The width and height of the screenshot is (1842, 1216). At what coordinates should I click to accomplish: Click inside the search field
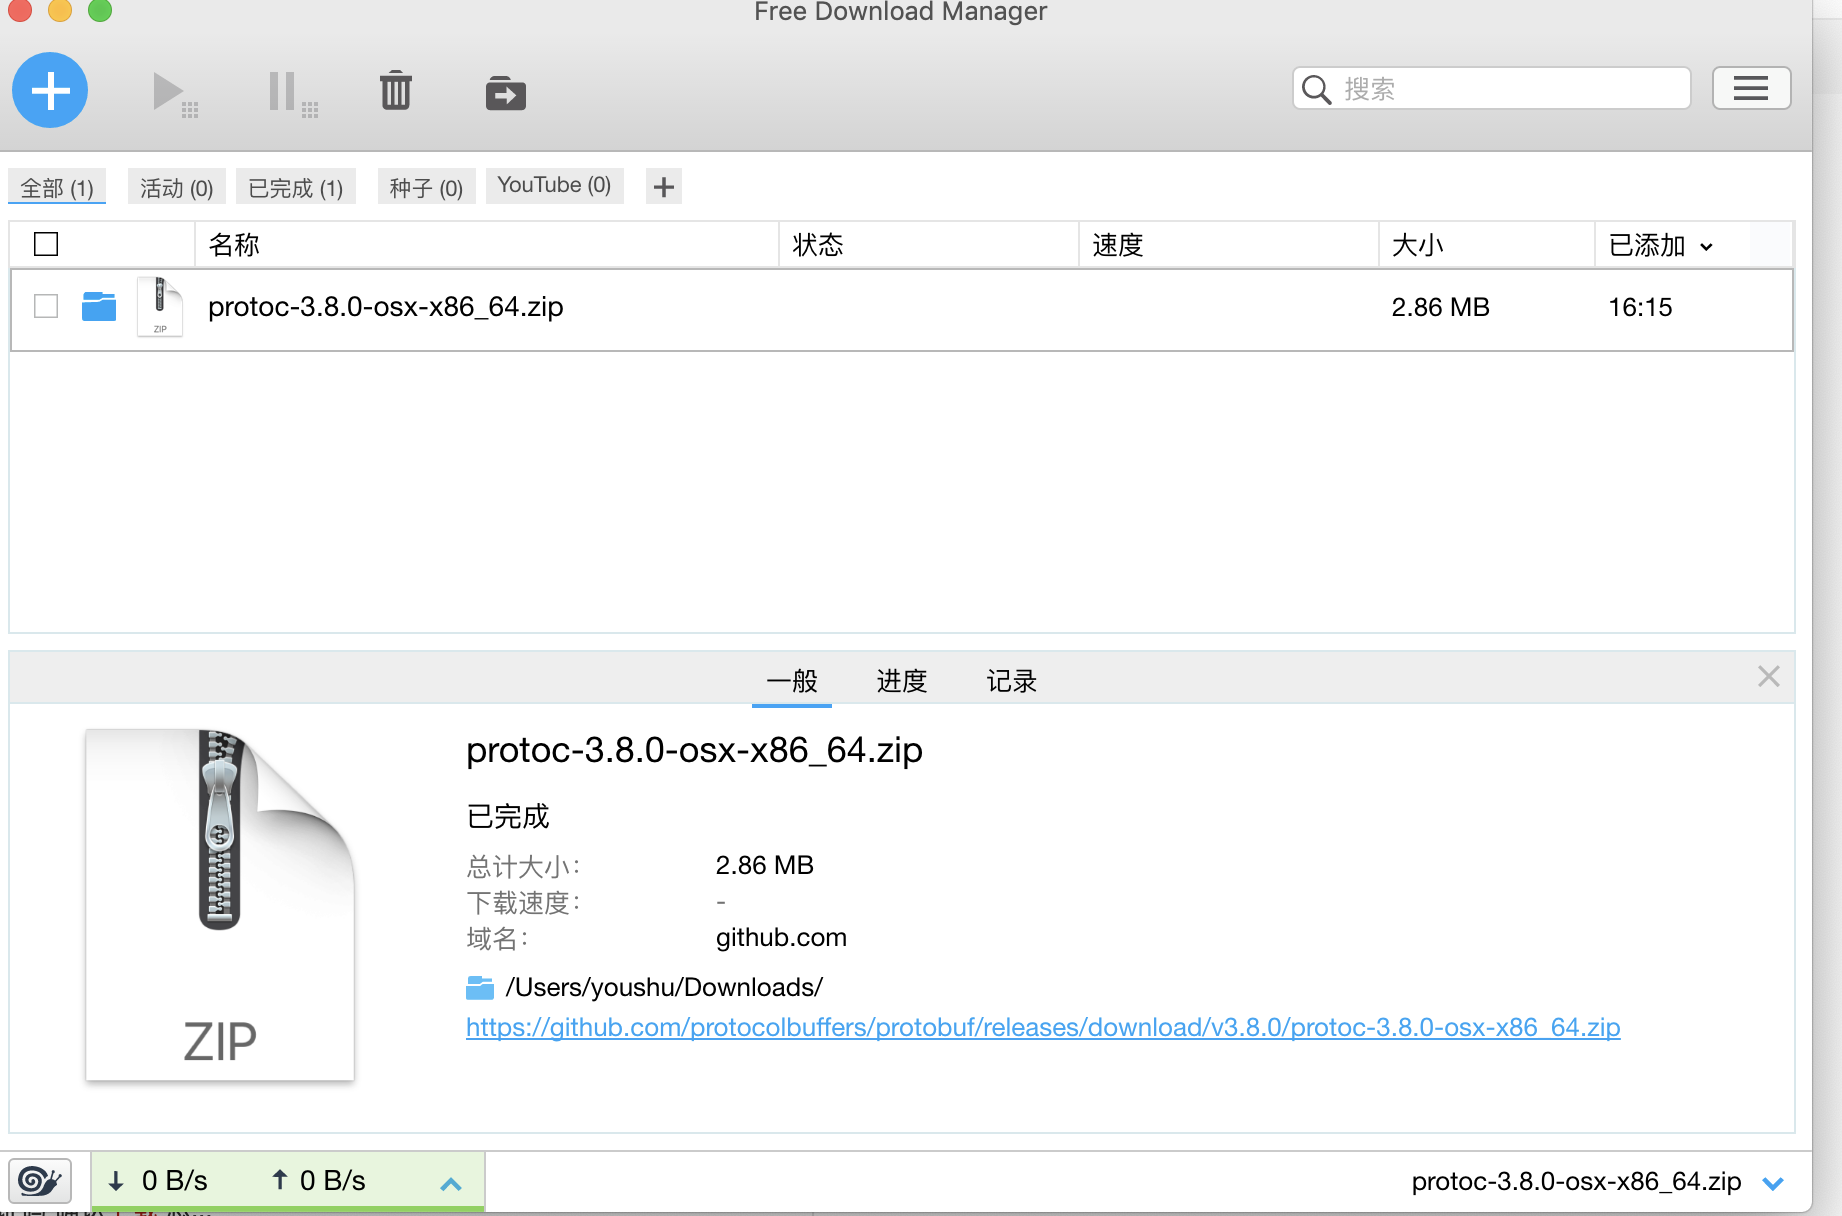click(1490, 88)
